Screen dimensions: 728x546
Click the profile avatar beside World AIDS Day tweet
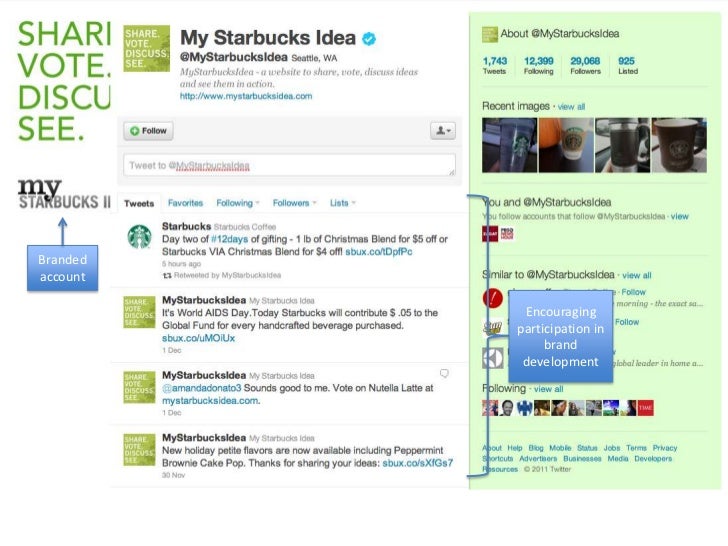pyautogui.click(x=139, y=312)
